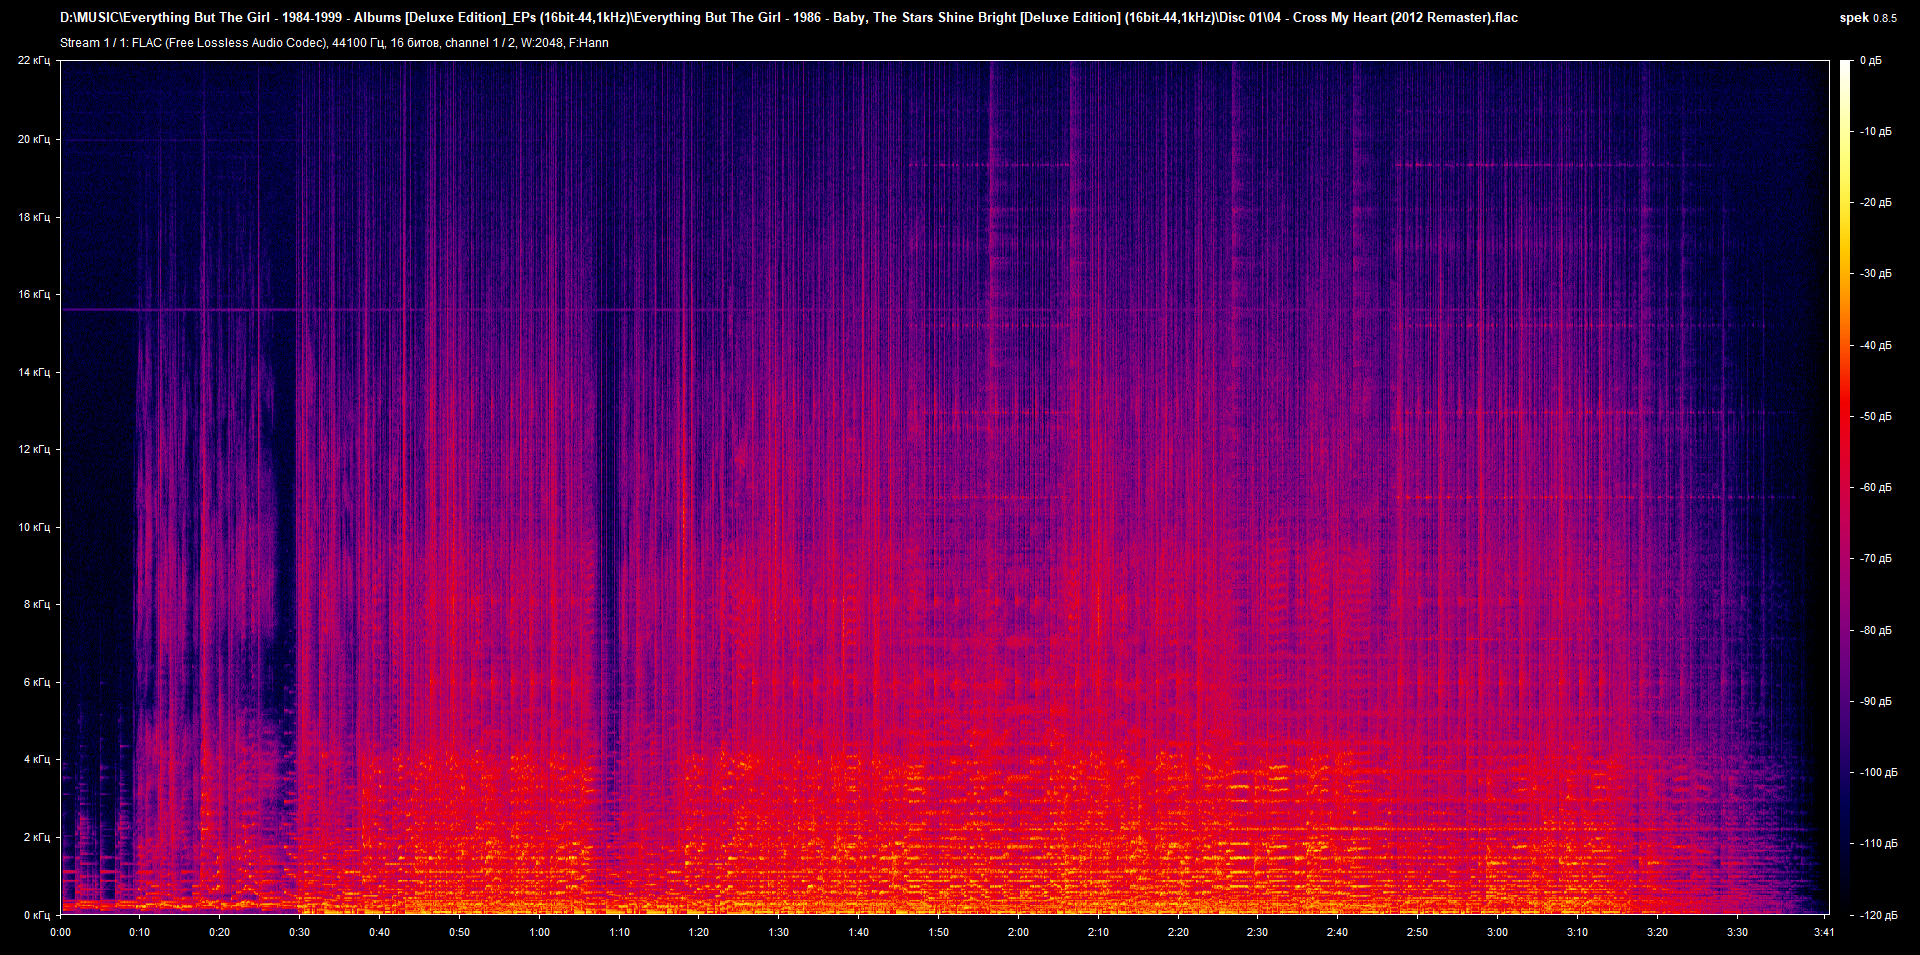Click the '18 кГц' frequency axis label
The height and width of the screenshot is (955, 1920).
34,217
